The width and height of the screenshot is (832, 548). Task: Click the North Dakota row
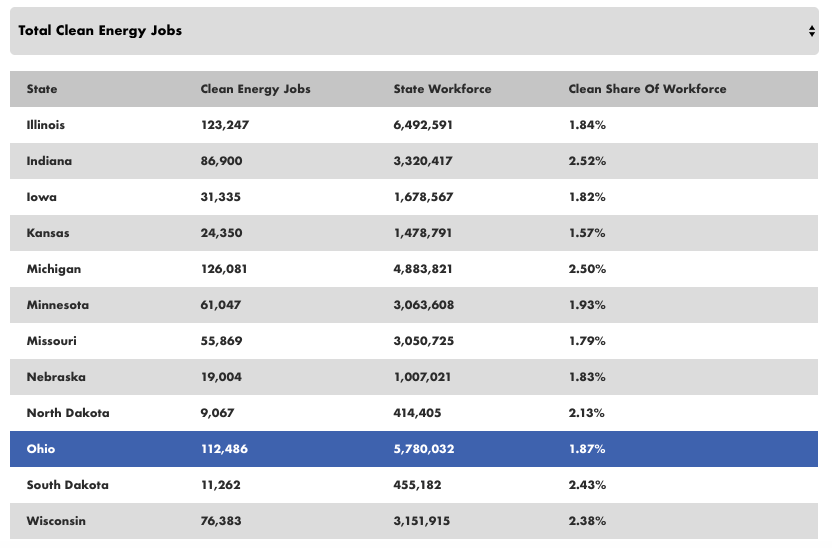click(x=68, y=413)
